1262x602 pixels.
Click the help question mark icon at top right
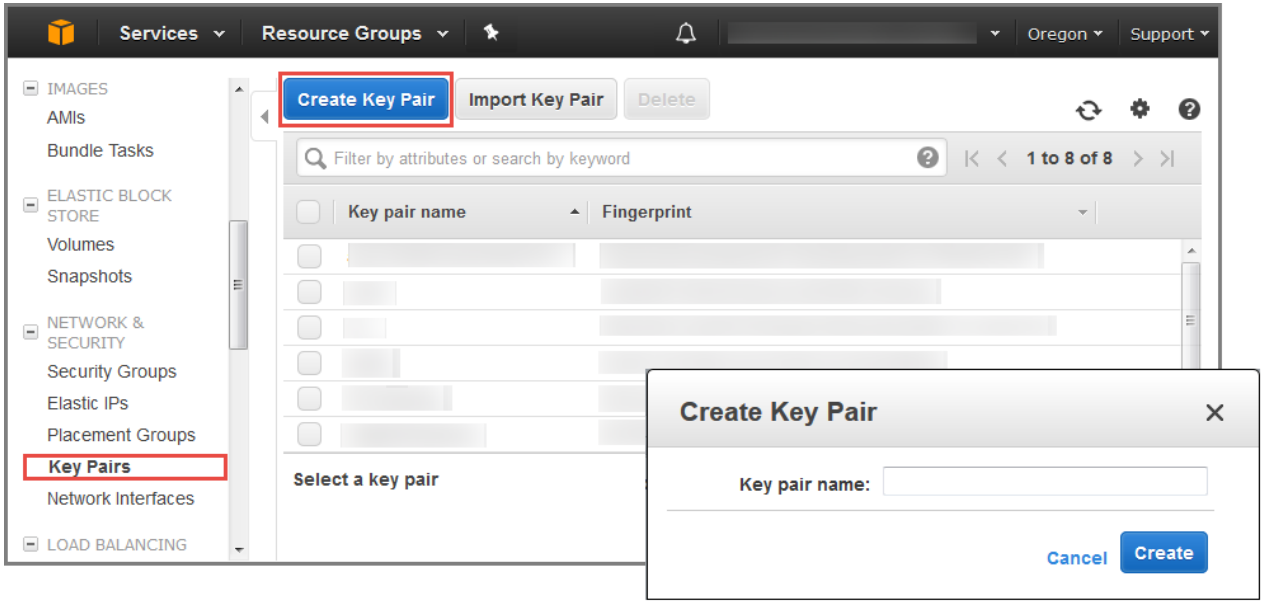point(1189,109)
